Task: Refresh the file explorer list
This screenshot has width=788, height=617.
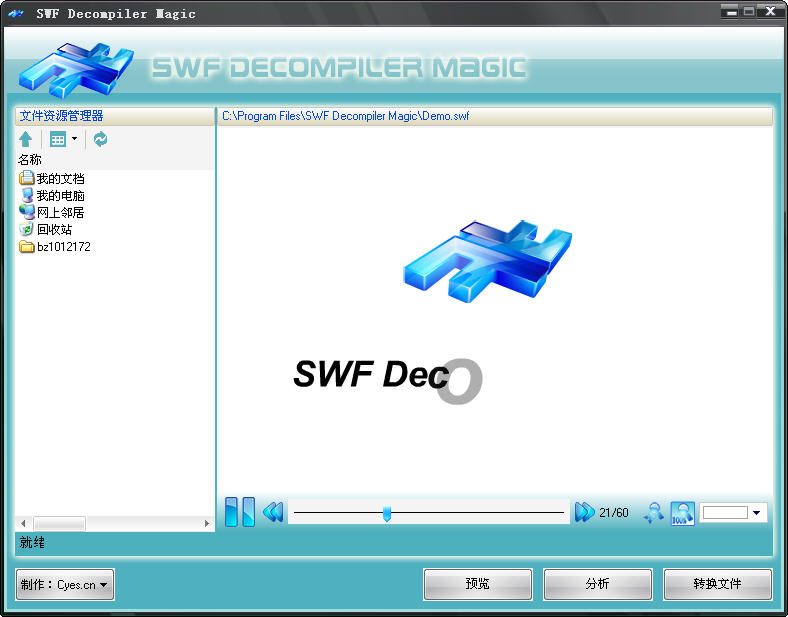Action: (x=101, y=139)
